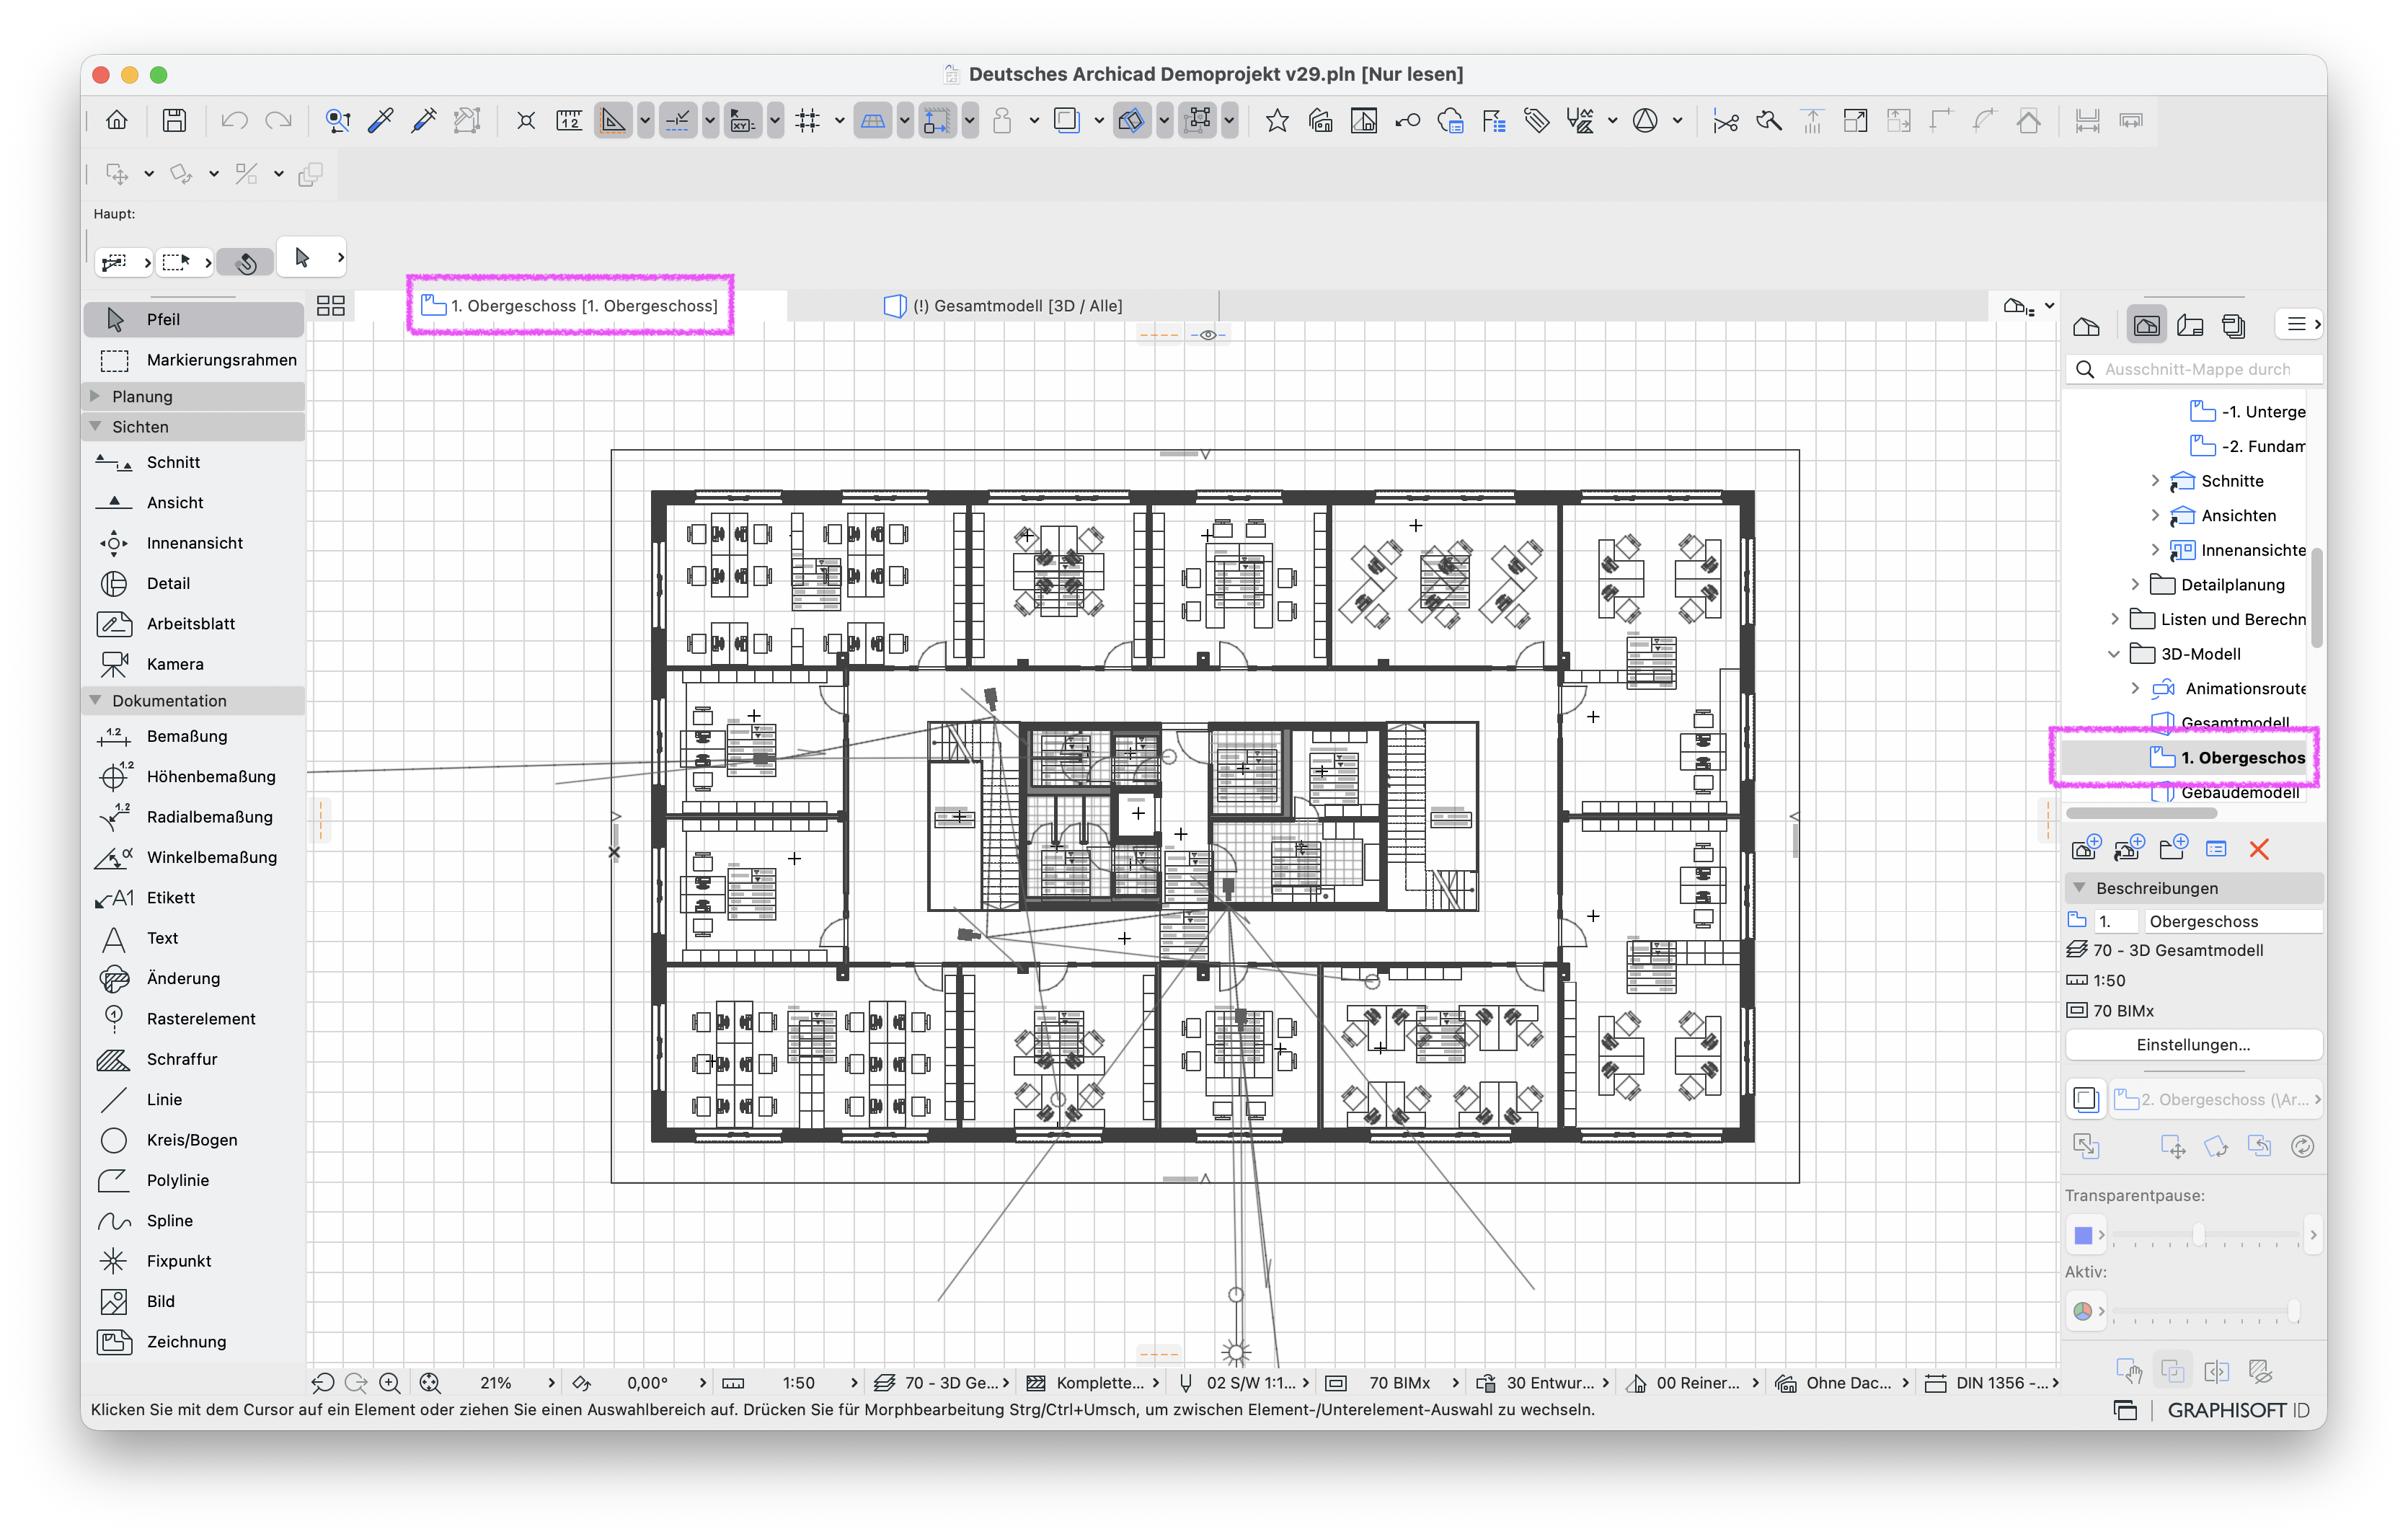
Task: Select the Fixpunkt hotspot tool
Action: pyautogui.click(x=193, y=1261)
